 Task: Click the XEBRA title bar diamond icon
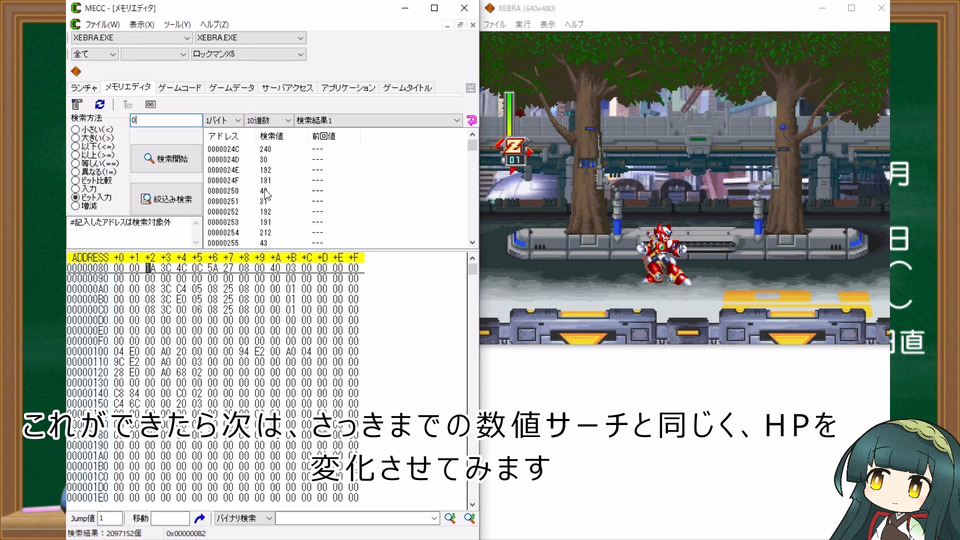[x=489, y=8]
